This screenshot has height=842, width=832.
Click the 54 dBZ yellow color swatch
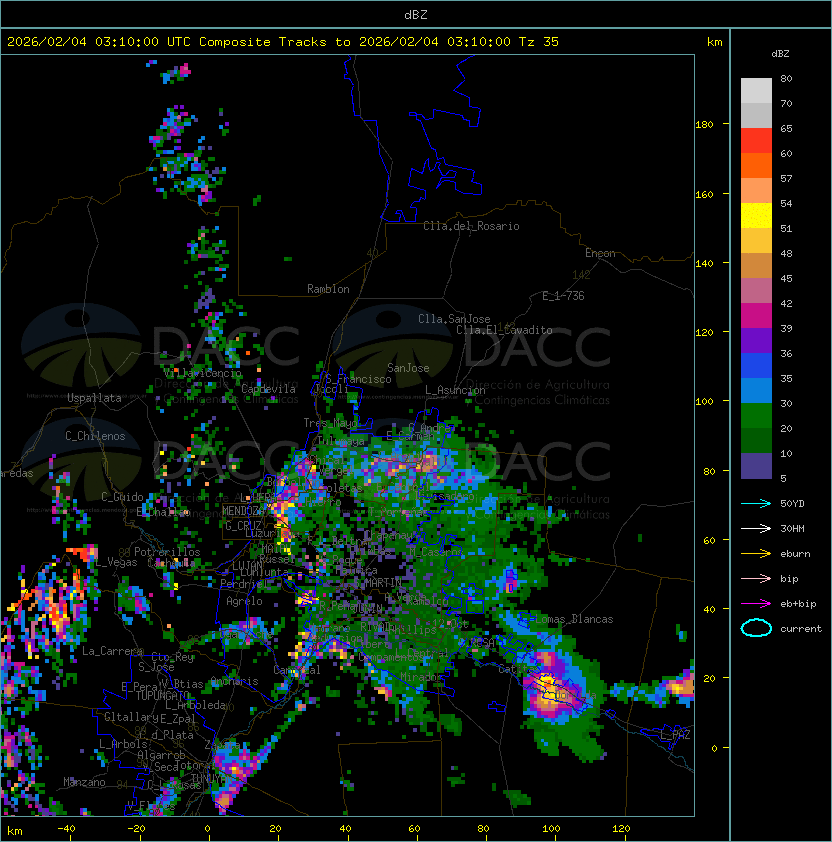point(756,216)
